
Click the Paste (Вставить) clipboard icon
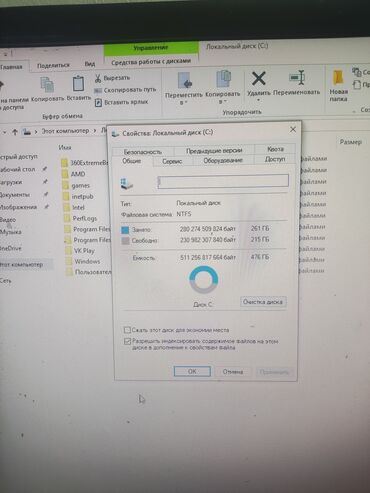click(78, 83)
